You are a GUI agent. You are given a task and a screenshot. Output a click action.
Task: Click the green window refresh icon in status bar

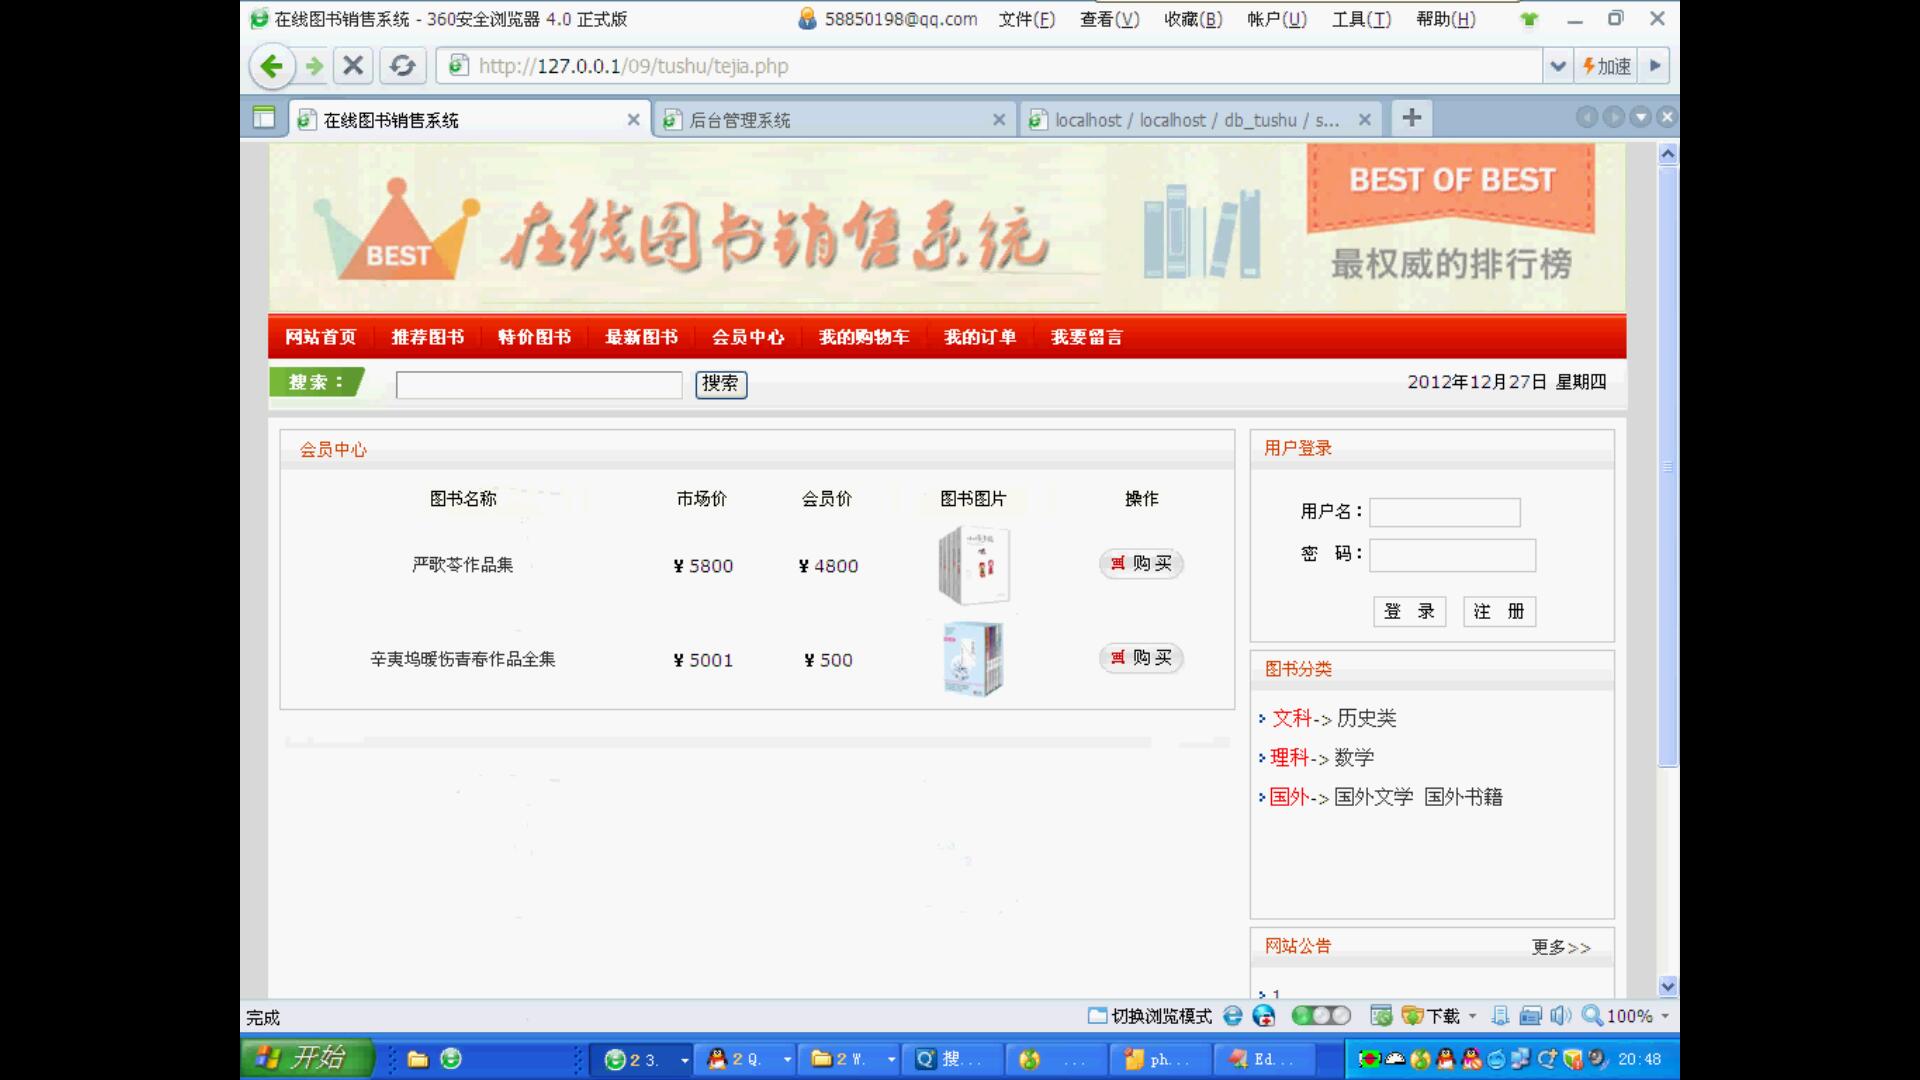point(1381,1016)
